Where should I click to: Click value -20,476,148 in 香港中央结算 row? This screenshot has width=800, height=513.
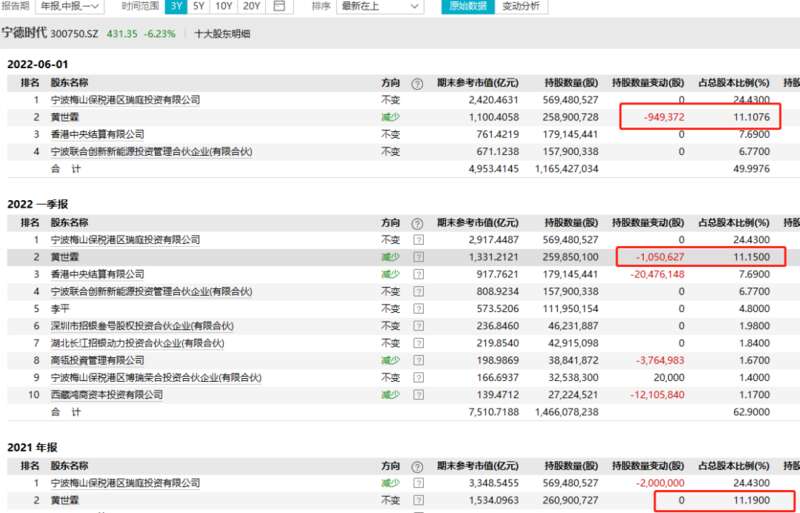pyautogui.click(x=657, y=275)
